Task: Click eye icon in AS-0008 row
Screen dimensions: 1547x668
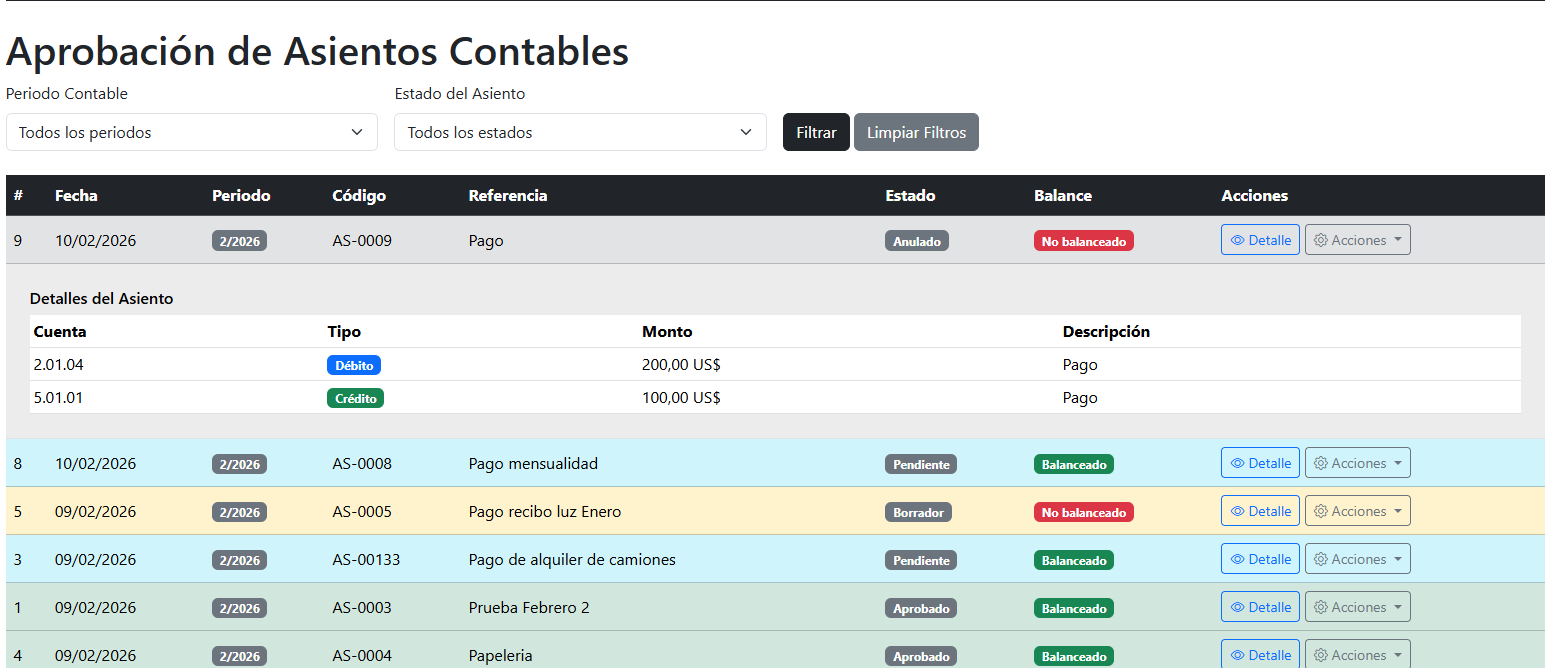Action: (1238, 463)
